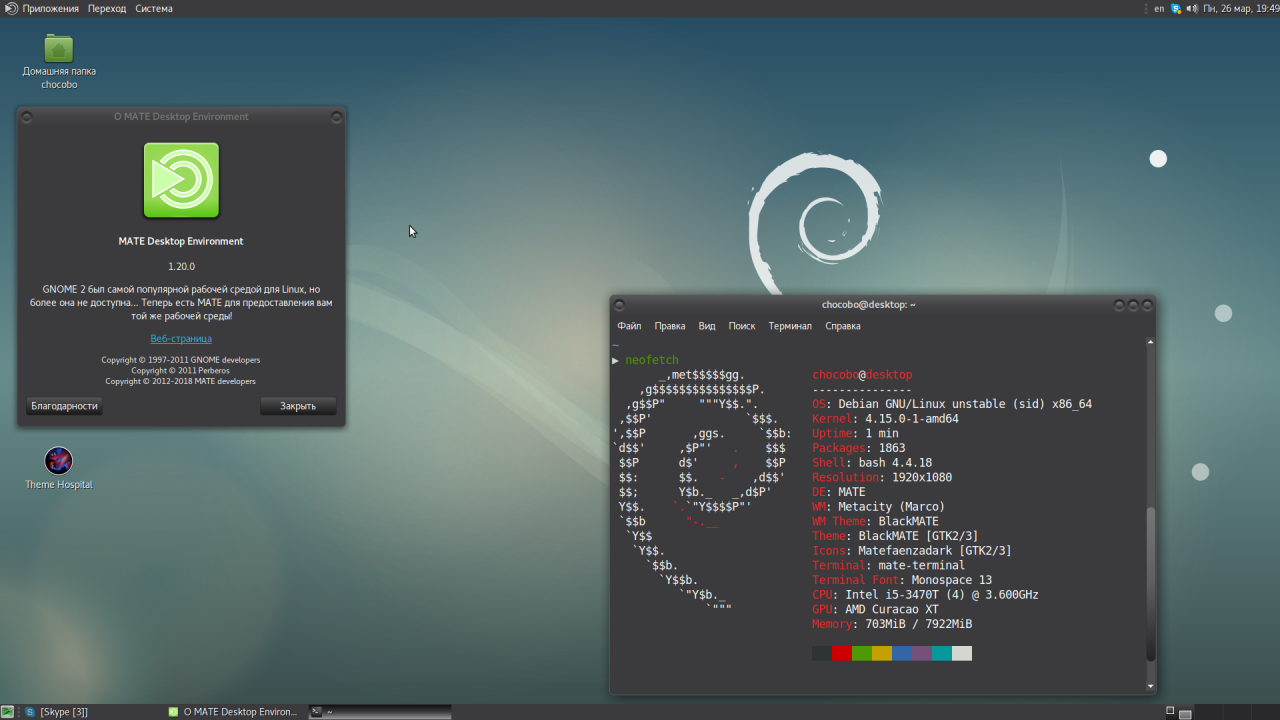This screenshot has width=1280, height=720.
Task: Switch to O MATE Desktop Environ... taskbar entry
Action: click(x=235, y=712)
